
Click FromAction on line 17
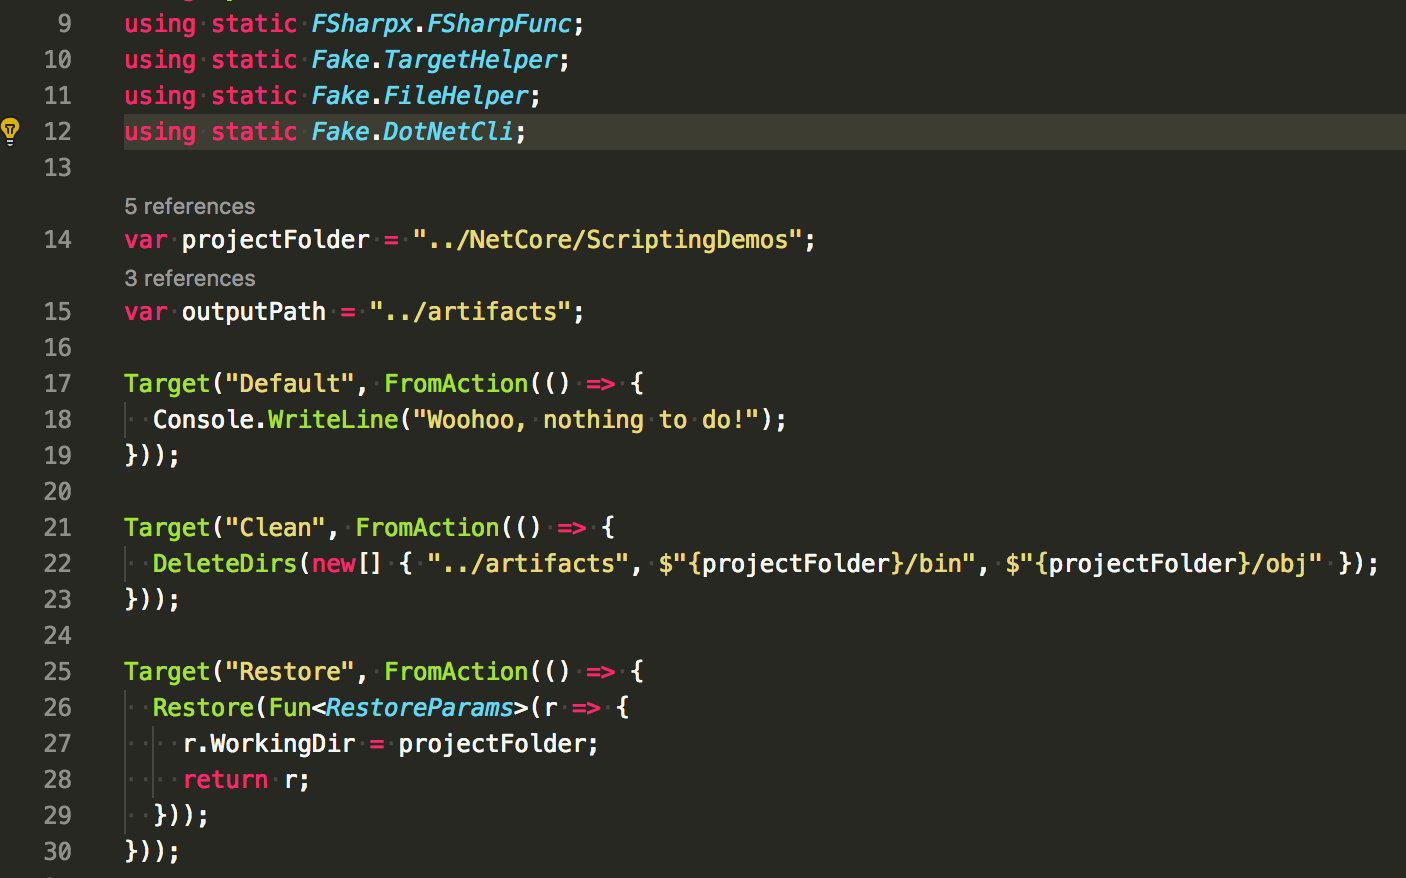456,383
